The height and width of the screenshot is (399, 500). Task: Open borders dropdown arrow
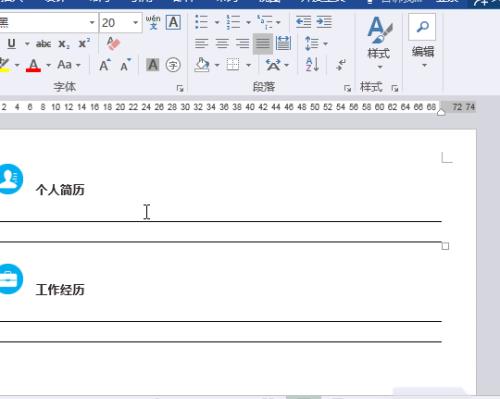point(249,65)
